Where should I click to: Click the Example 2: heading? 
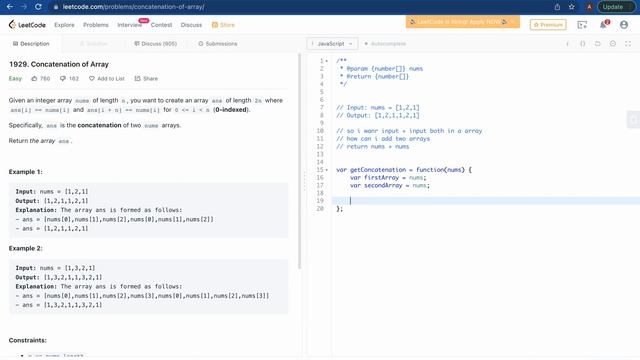(25, 248)
